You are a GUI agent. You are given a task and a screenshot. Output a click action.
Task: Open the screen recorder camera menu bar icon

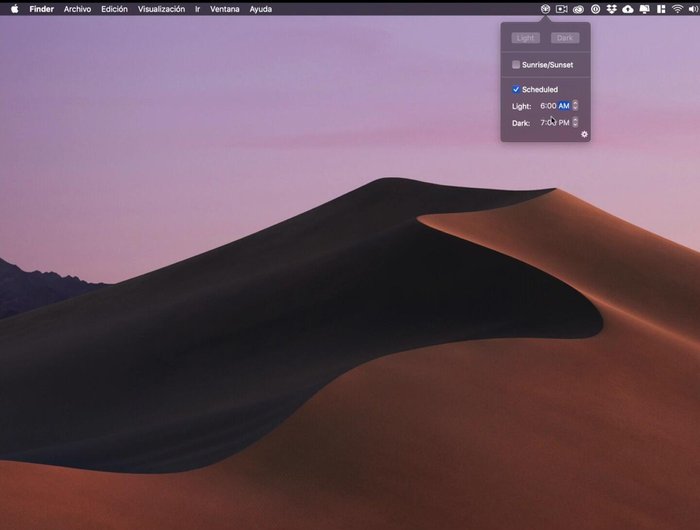562,8
